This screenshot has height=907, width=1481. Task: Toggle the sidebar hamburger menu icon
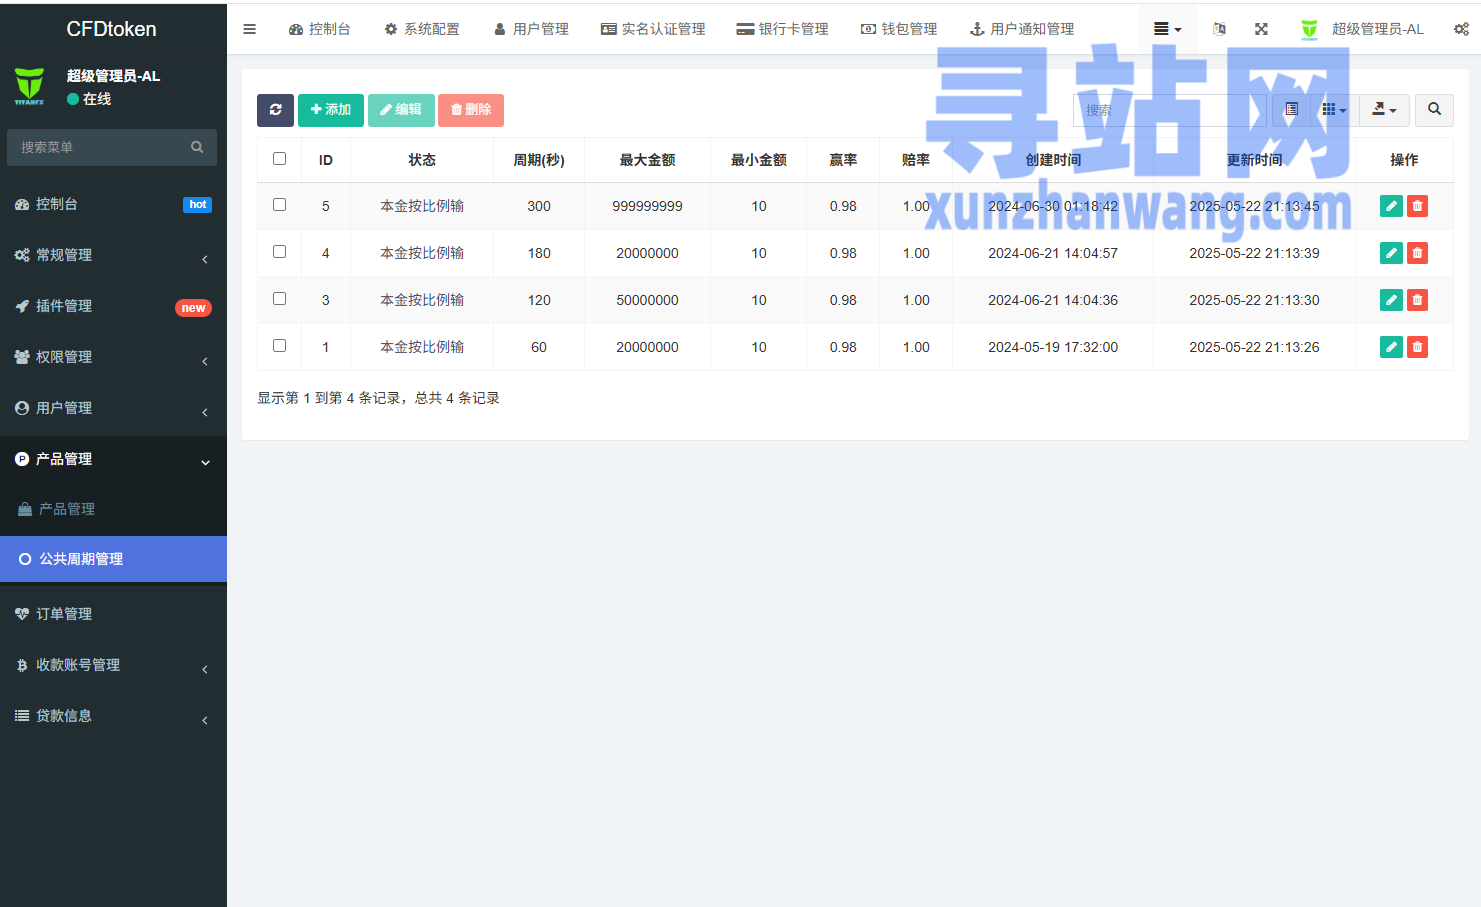249,29
